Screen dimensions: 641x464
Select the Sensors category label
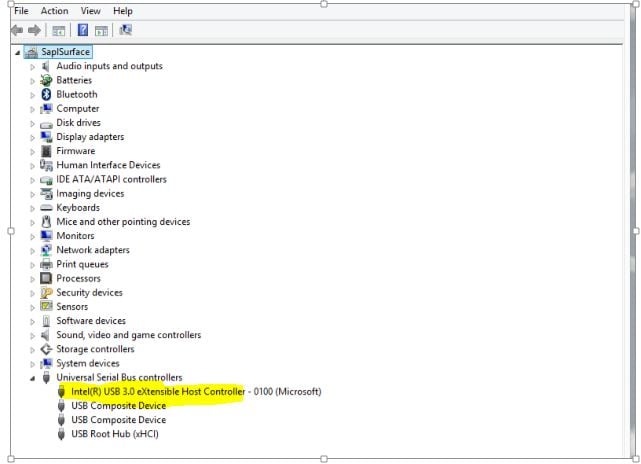pyautogui.click(x=72, y=307)
